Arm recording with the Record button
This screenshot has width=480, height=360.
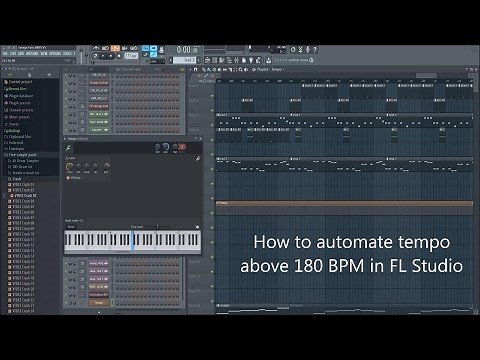(x=119, y=56)
